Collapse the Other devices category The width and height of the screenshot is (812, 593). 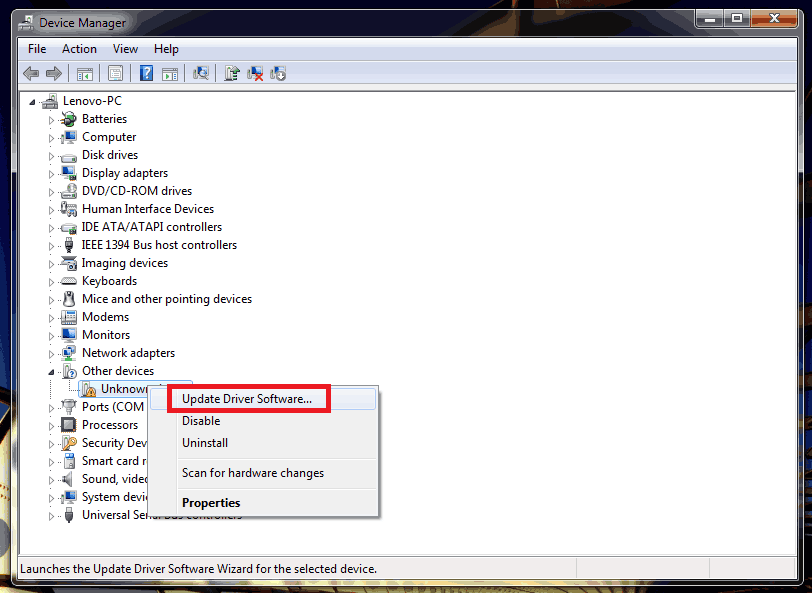click(x=51, y=370)
